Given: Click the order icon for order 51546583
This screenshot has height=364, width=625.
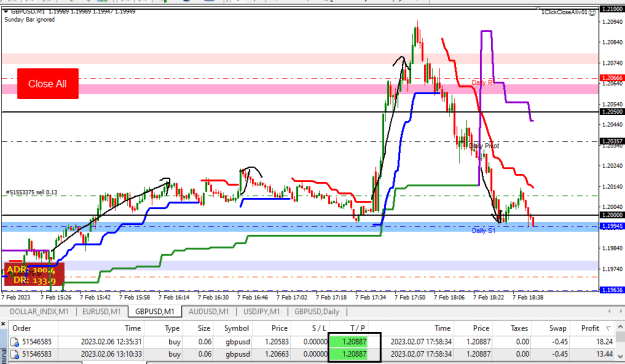Looking at the screenshot, I should click(x=15, y=354).
